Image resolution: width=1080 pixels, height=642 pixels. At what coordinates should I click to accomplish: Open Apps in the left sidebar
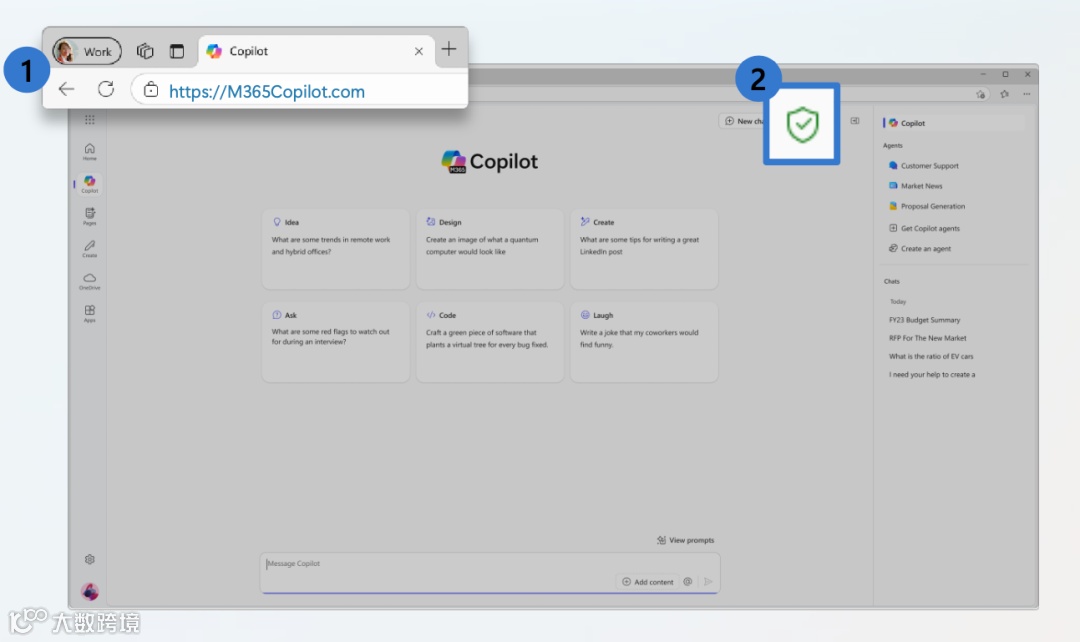coord(90,313)
